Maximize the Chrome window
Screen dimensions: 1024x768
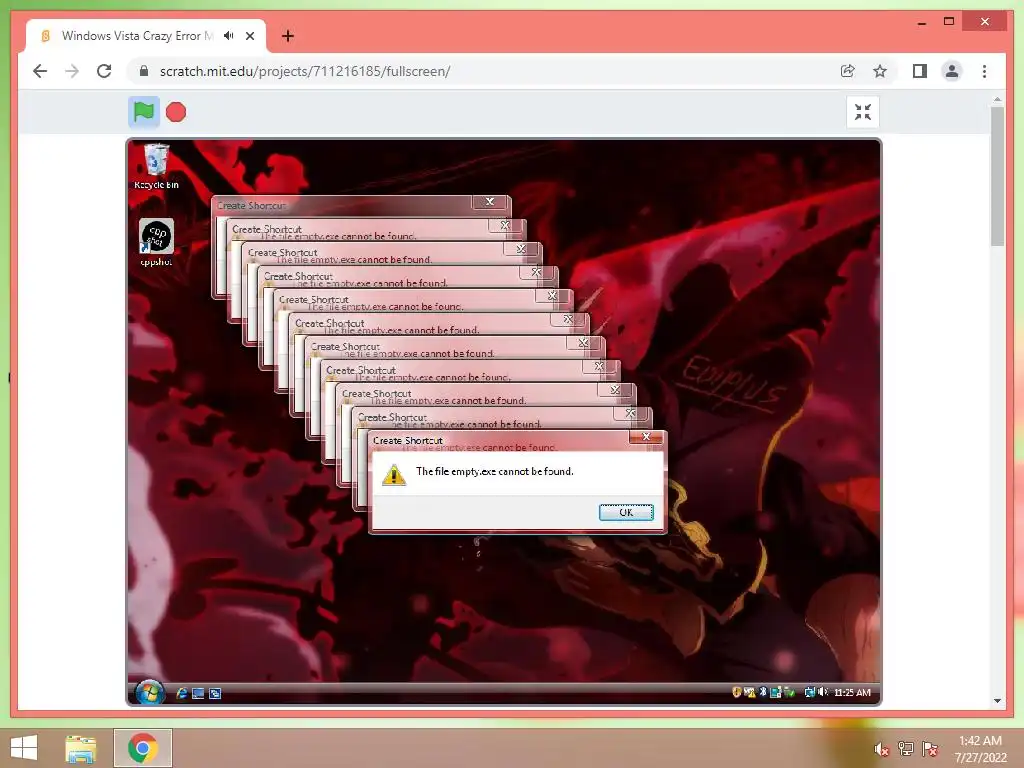click(x=949, y=22)
